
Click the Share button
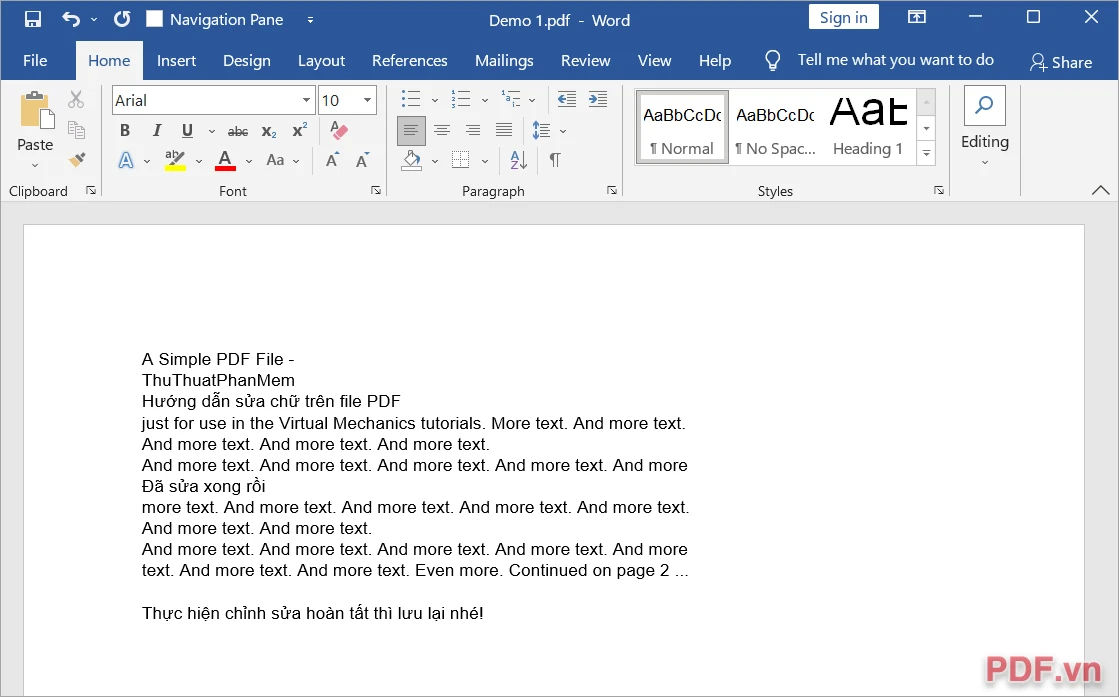1060,62
